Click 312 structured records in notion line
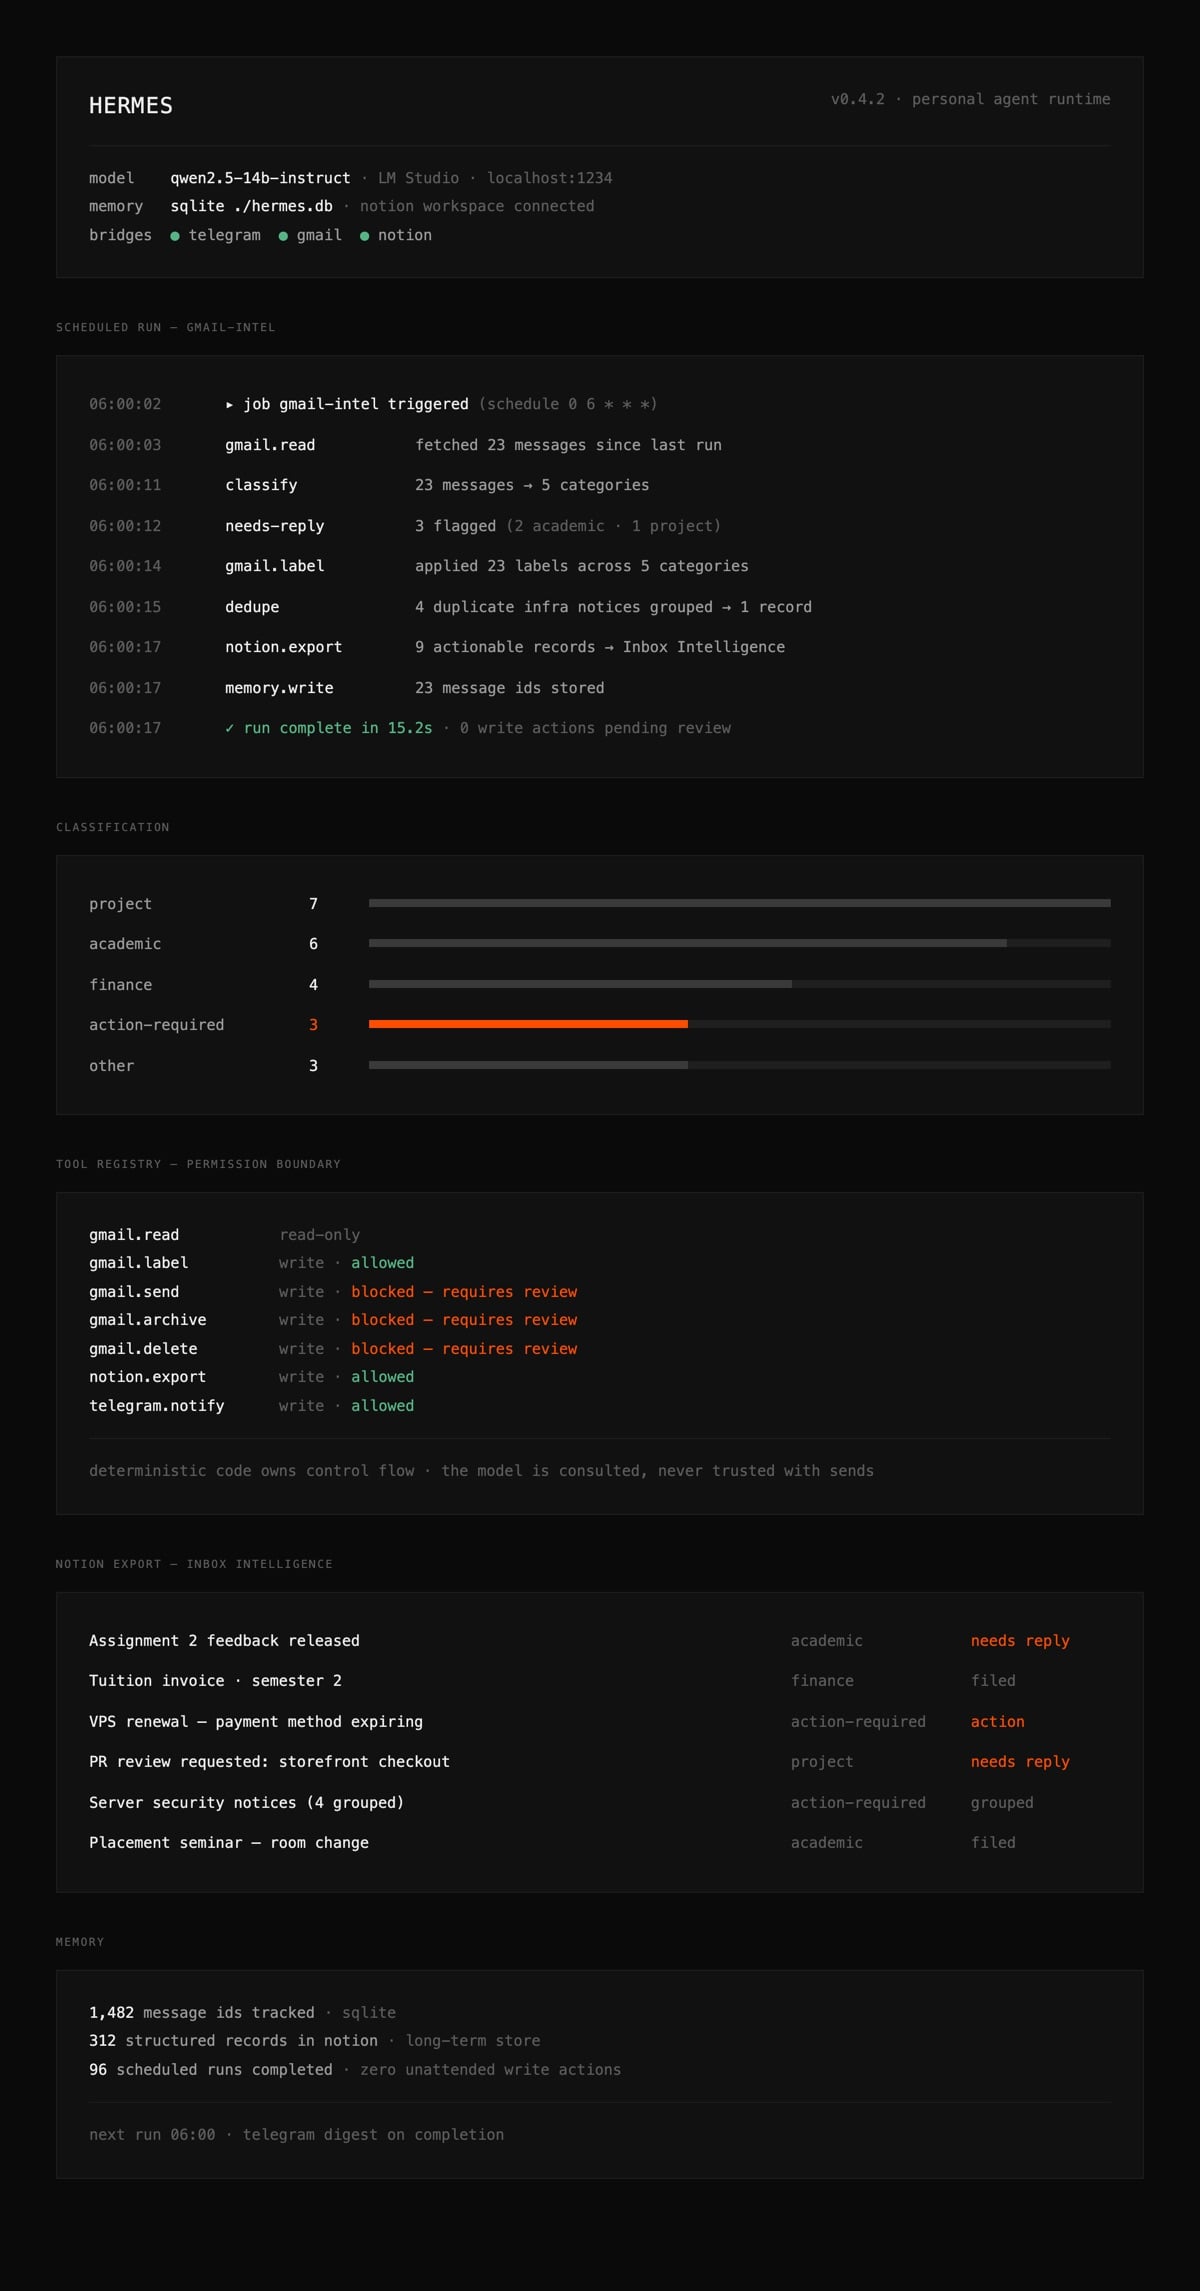 coord(314,2041)
